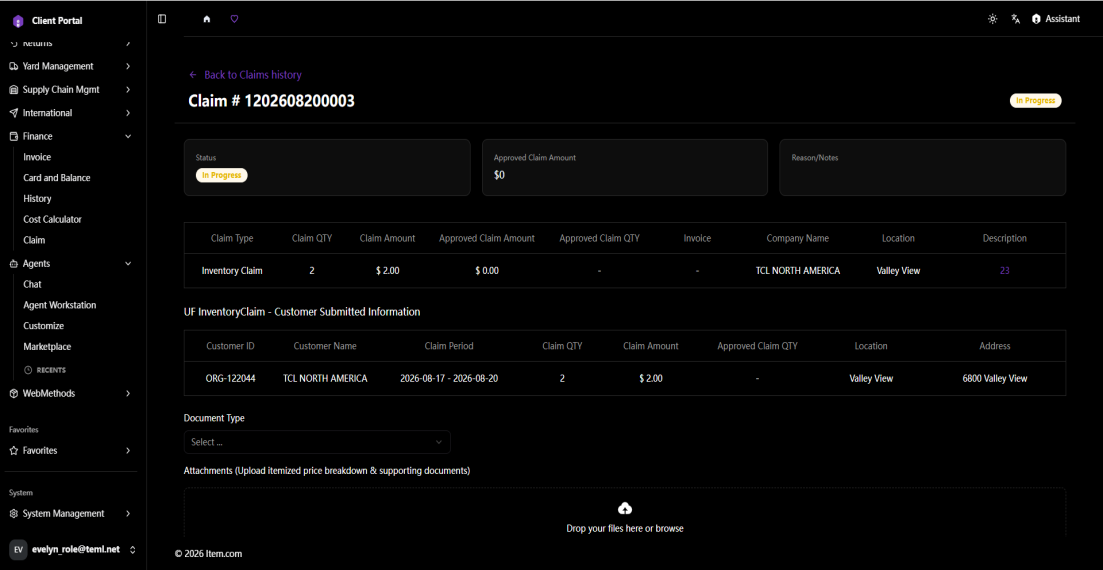The image size is (1103, 570).
Task: Open the language translation icon
Action: coord(1016,19)
